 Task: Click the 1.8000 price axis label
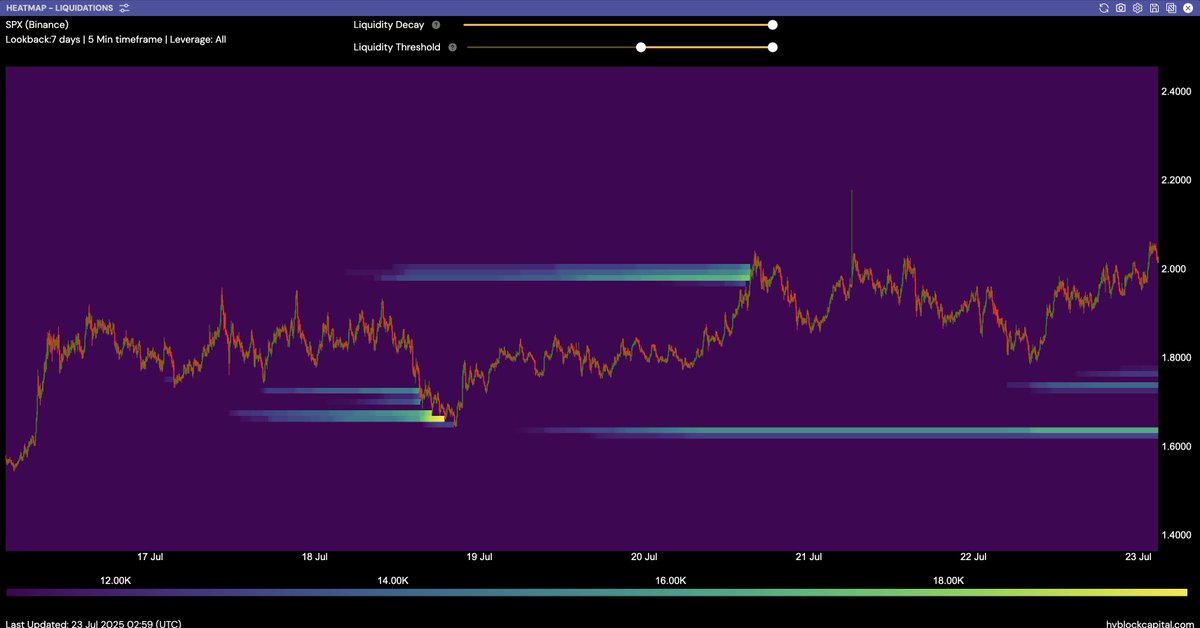click(x=1175, y=357)
